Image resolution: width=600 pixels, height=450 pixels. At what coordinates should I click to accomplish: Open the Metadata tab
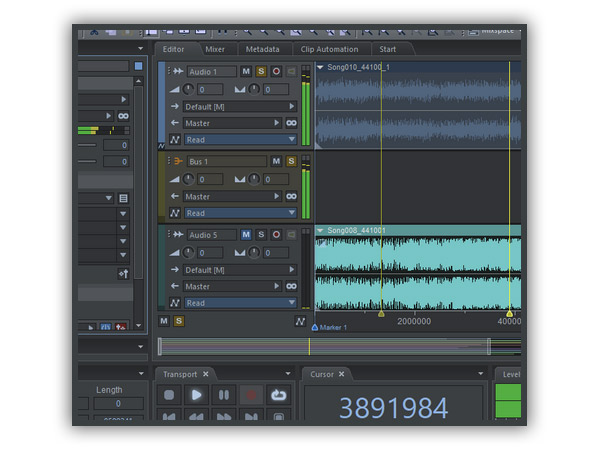click(262, 49)
